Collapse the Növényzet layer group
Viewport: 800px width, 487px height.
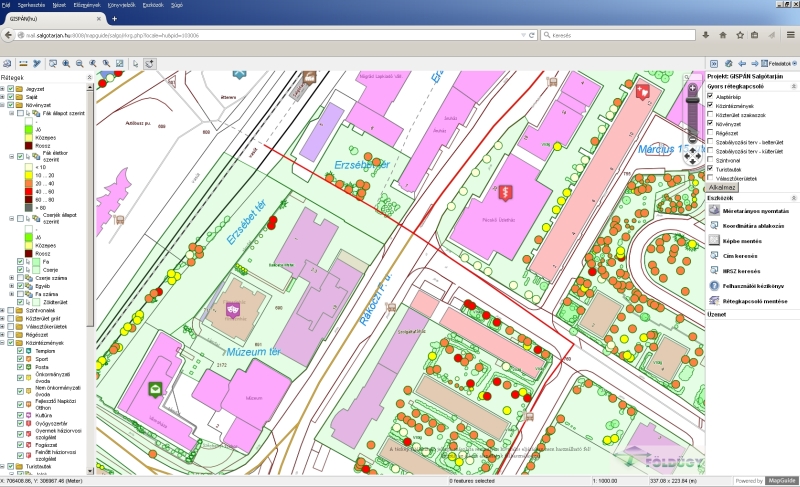pyautogui.click(x=3, y=104)
